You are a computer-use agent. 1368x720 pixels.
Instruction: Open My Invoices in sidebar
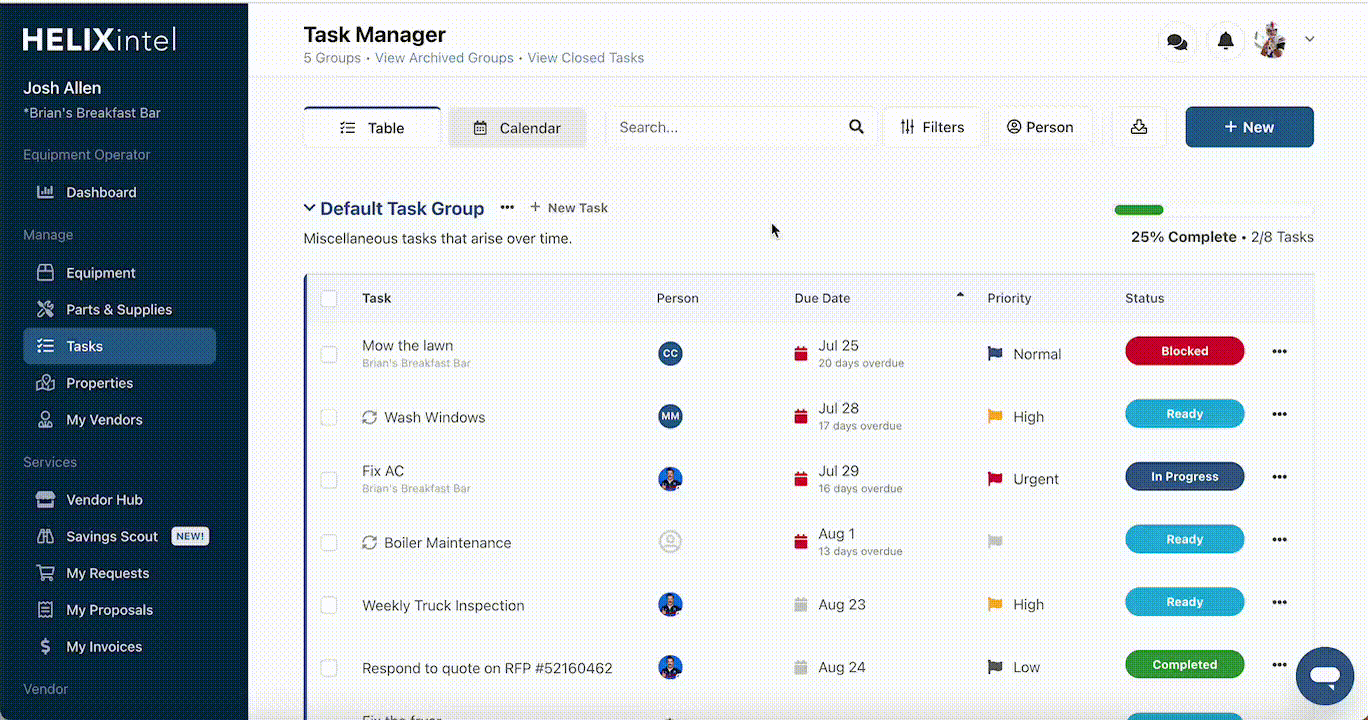(120, 647)
